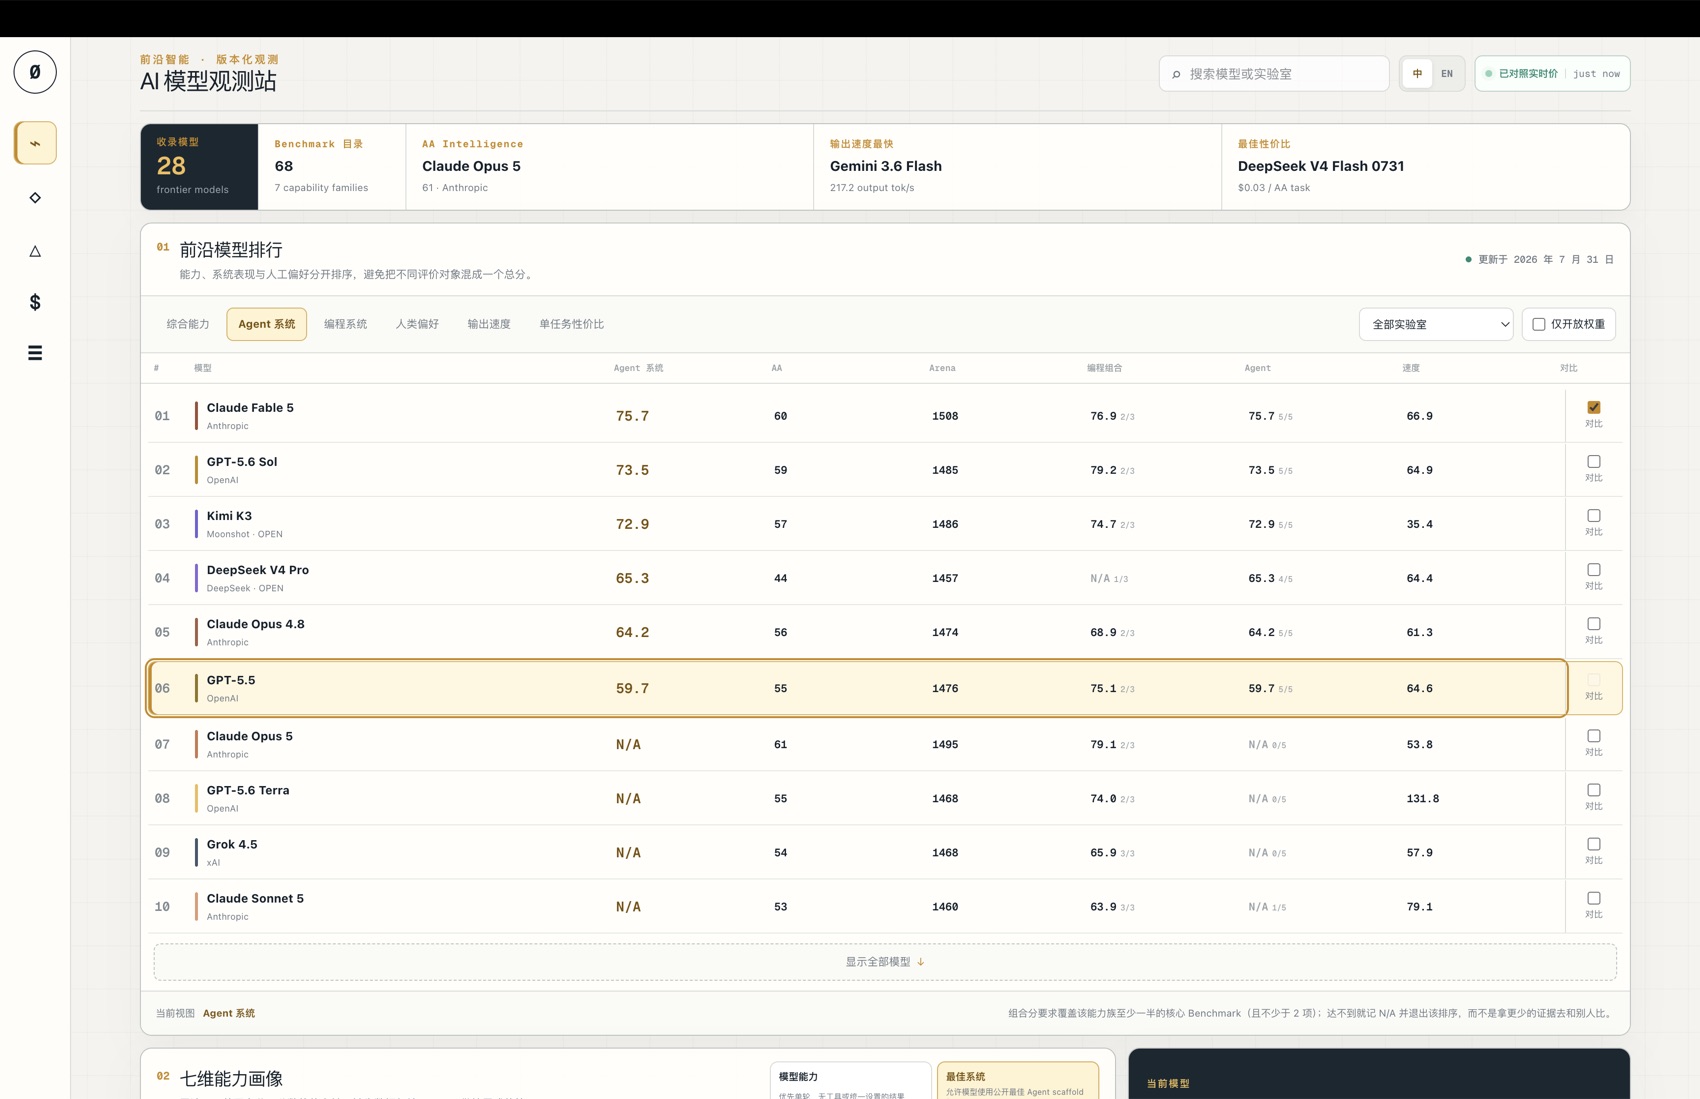The width and height of the screenshot is (1700, 1099).
Task: Click the AA column header
Action: pos(777,368)
